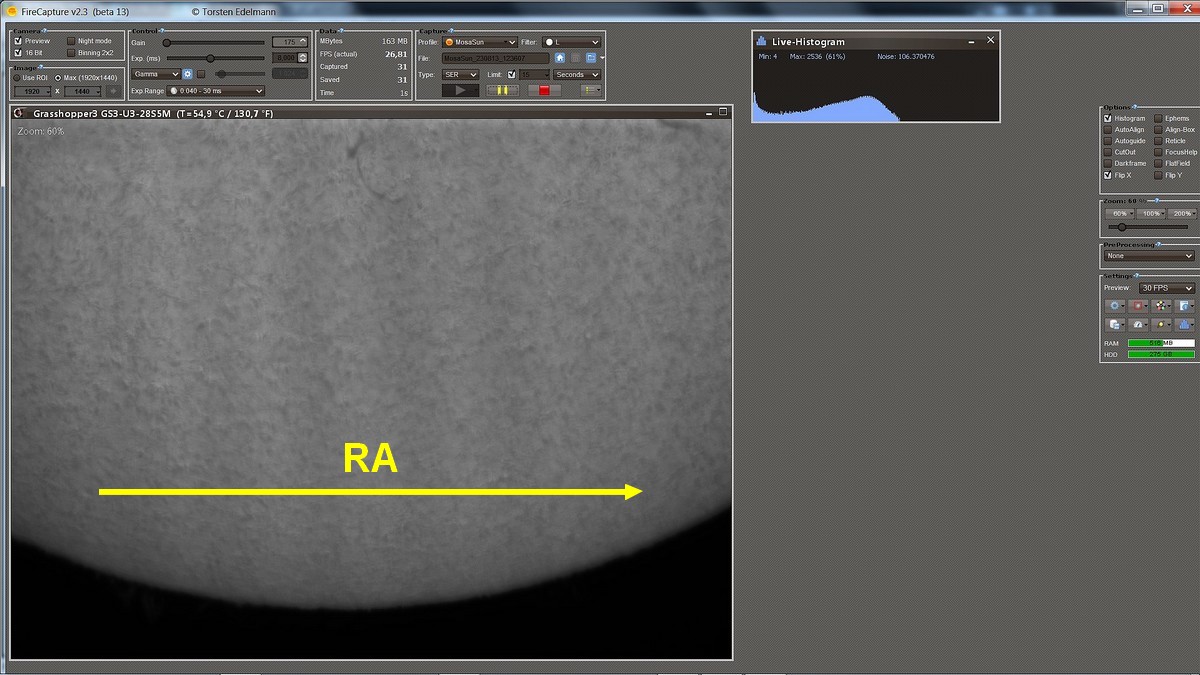The height and width of the screenshot is (675, 1200).
Task: Stop recording with the red stop button
Action: click(544, 90)
